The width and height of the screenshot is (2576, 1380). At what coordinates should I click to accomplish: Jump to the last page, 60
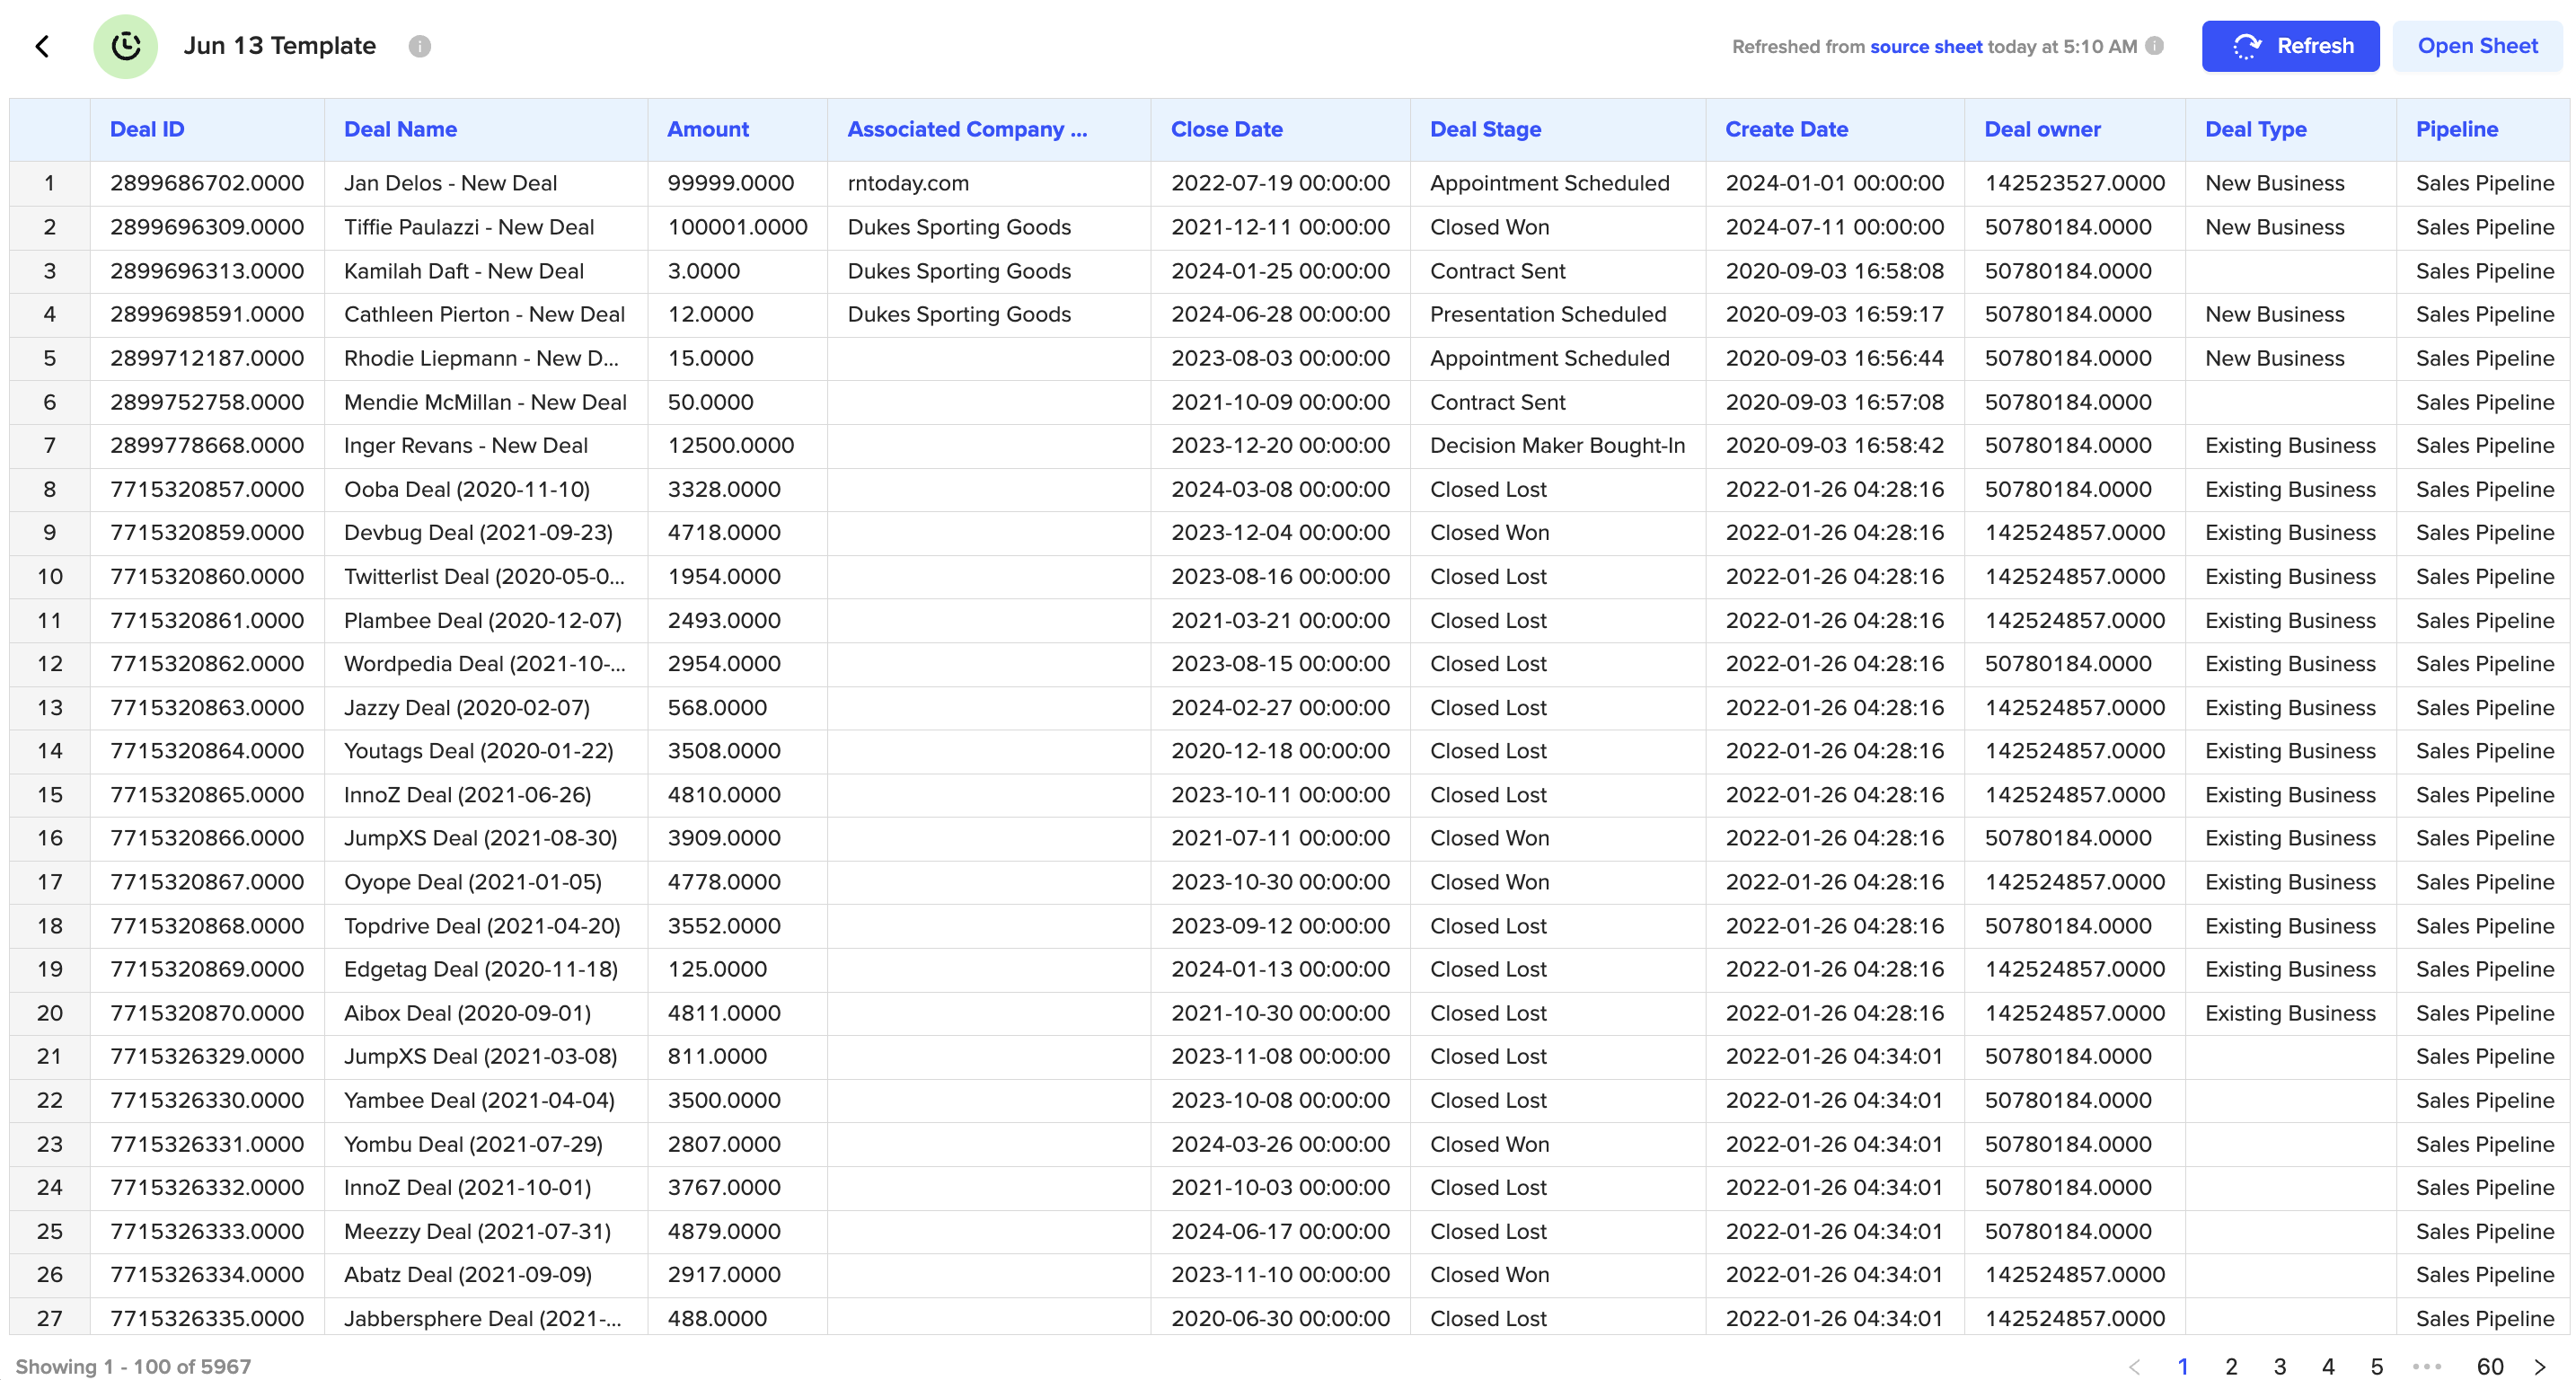(2489, 1366)
